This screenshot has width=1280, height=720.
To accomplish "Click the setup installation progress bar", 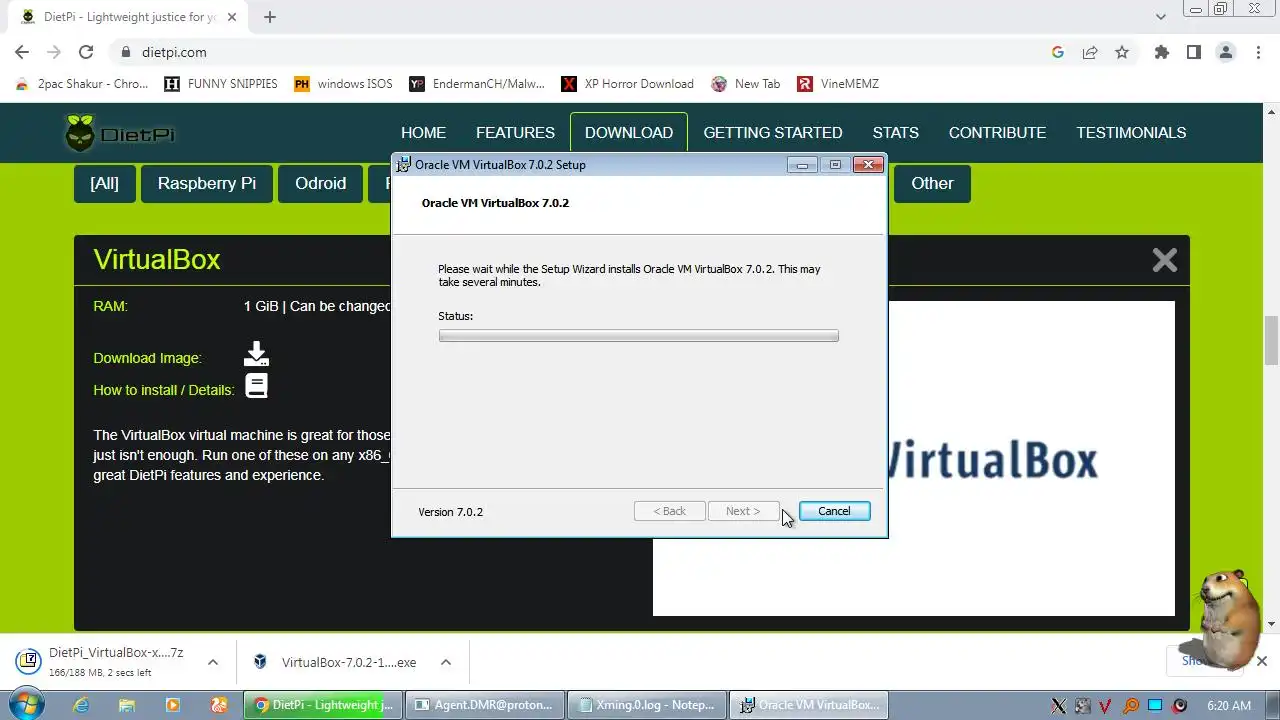I will pos(638,336).
